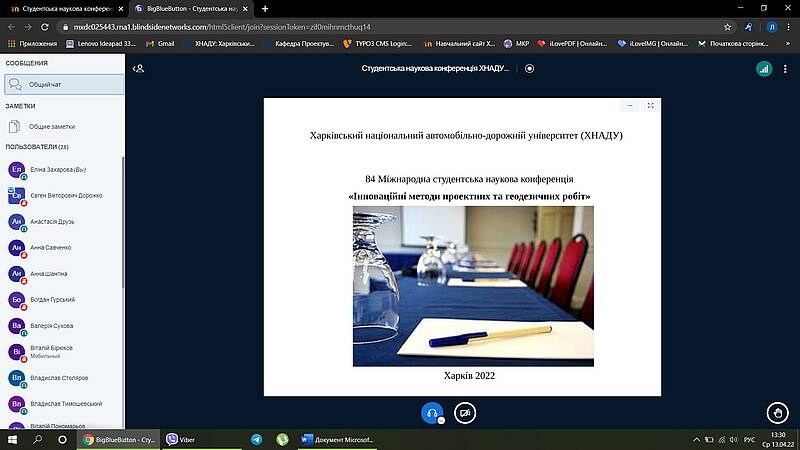Minimize the presentation with the dash button

point(630,106)
